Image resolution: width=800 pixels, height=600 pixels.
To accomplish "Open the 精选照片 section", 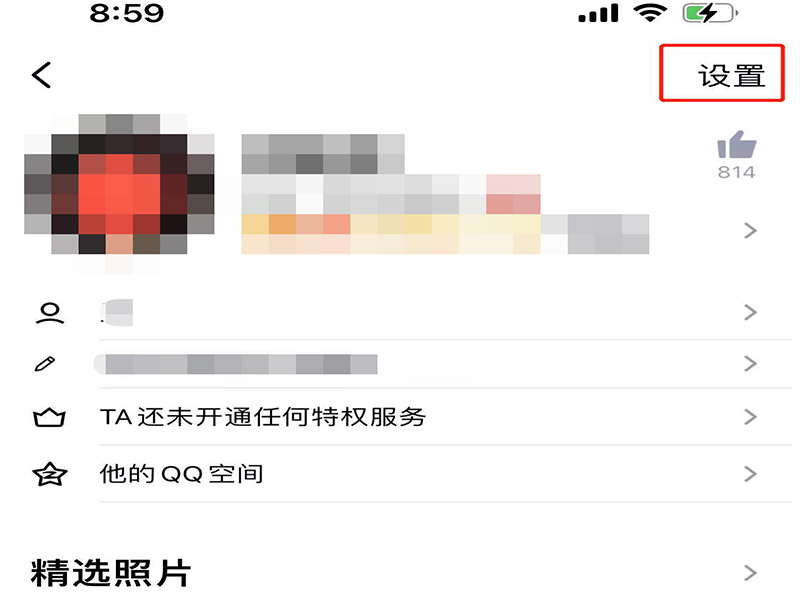I will point(111,573).
